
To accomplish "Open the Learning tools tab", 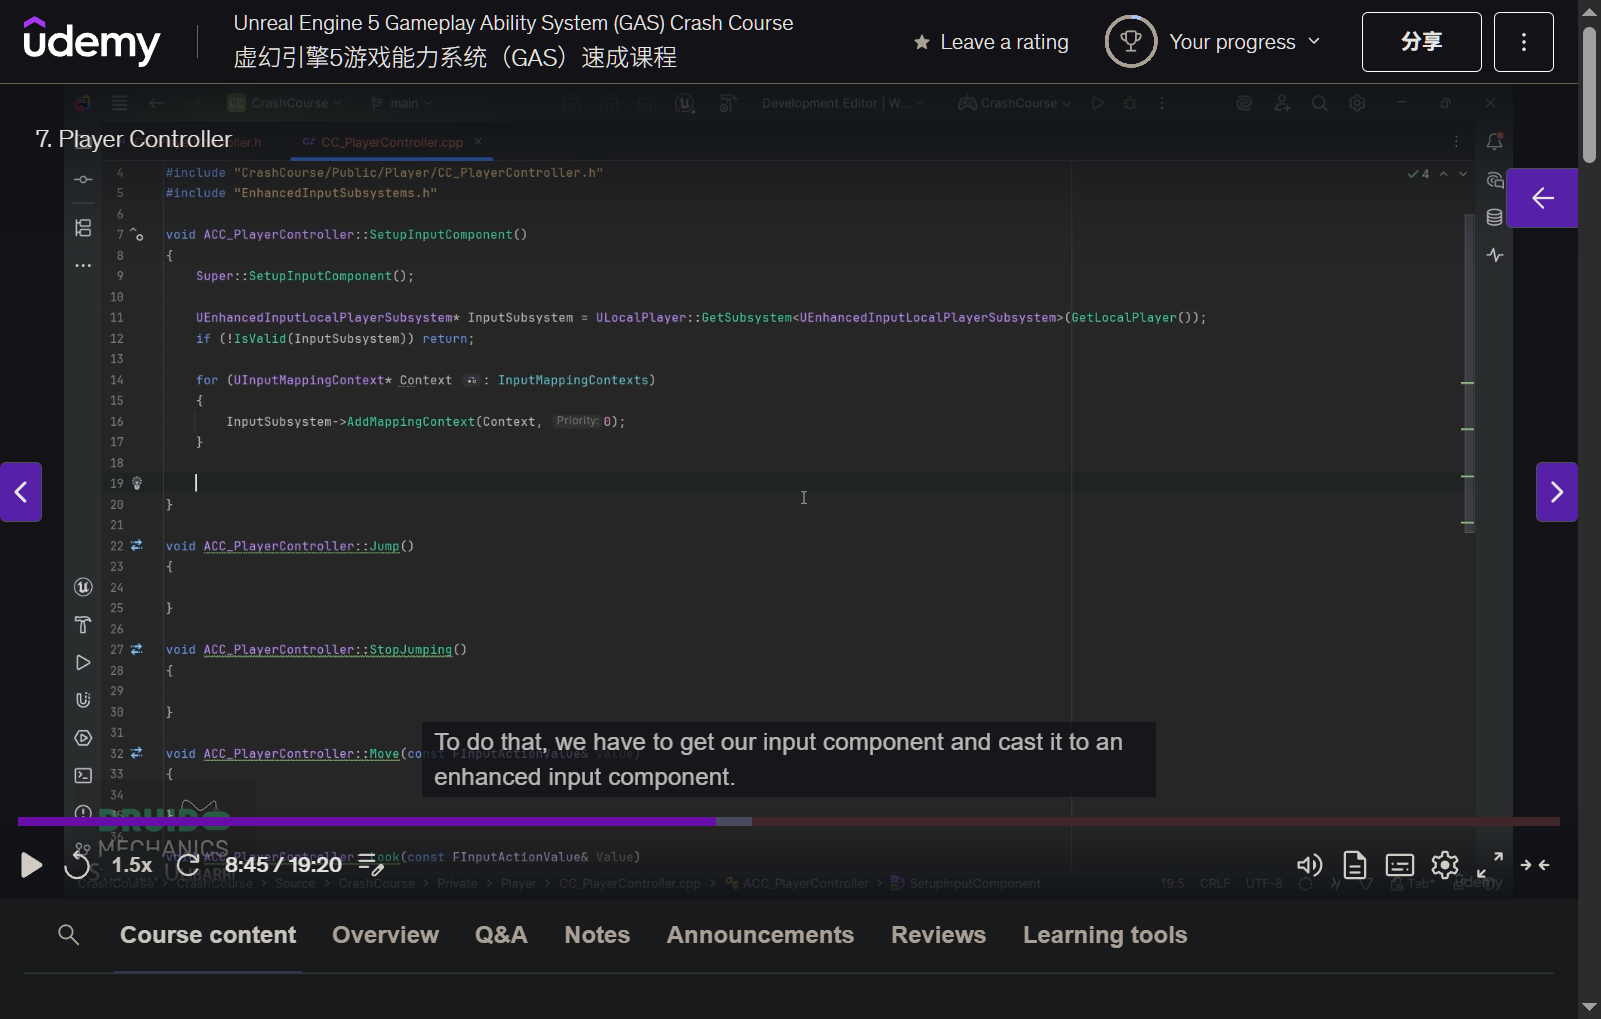I will pyautogui.click(x=1105, y=935).
